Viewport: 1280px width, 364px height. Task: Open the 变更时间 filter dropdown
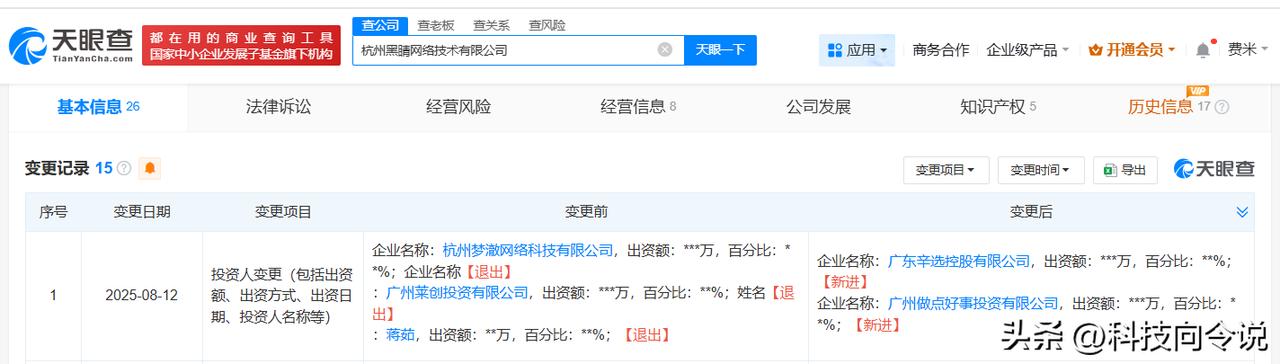[1040, 170]
